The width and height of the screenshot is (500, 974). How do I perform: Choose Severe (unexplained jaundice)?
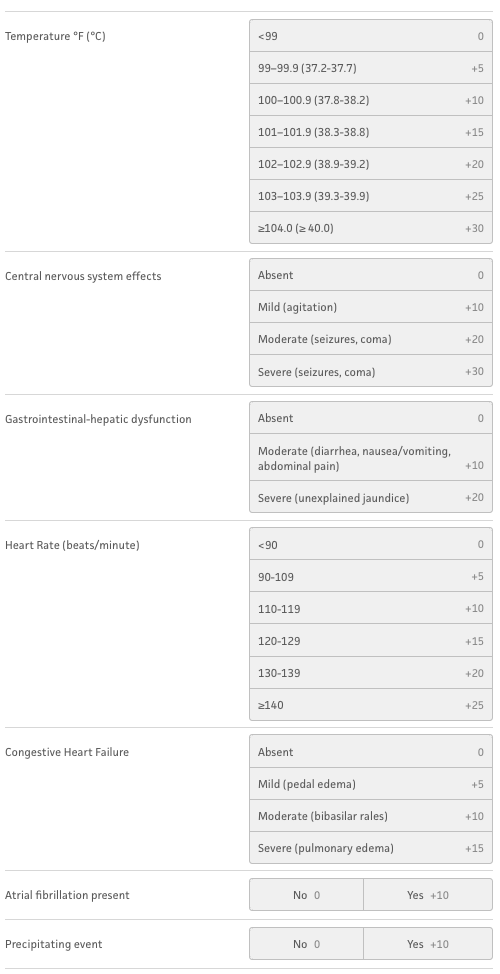(x=371, y=497)
